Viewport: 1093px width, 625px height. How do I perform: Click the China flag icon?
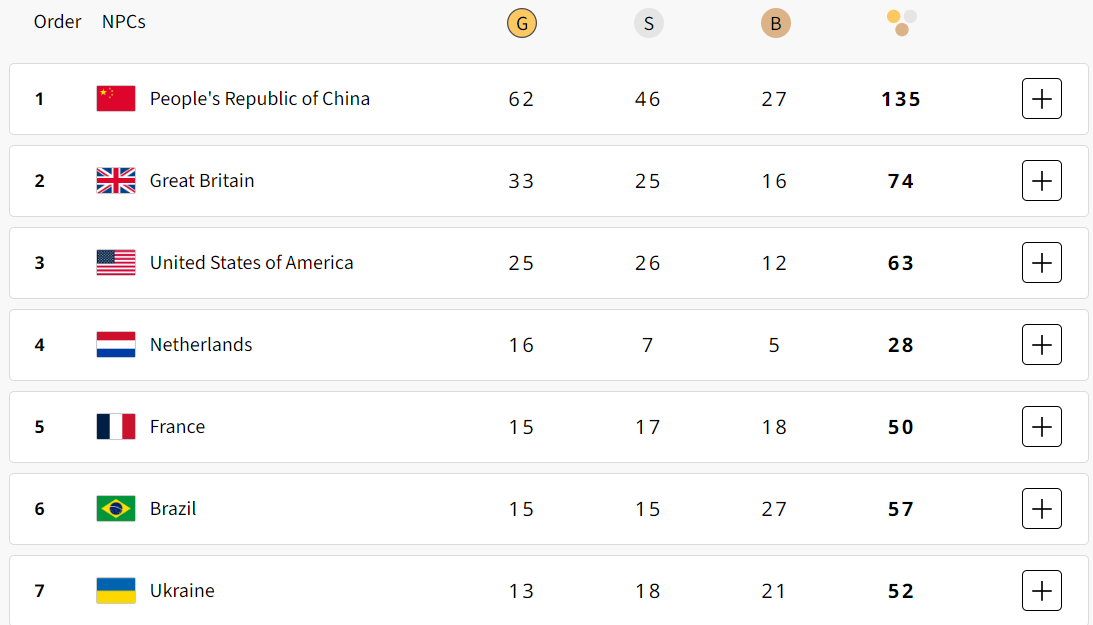(x=116, y=99)
